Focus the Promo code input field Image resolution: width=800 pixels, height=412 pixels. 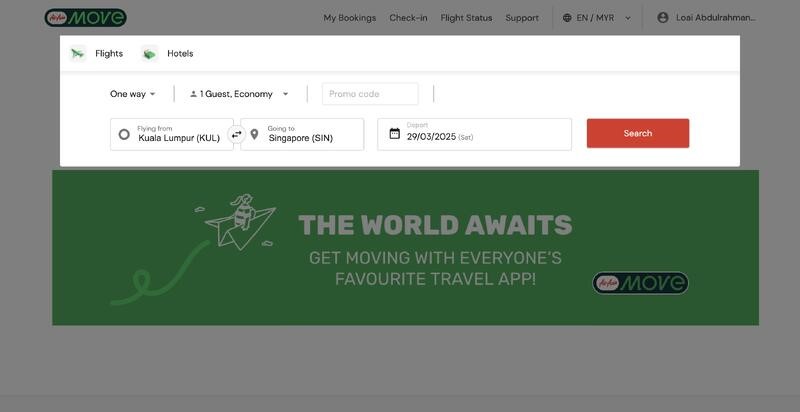(370, 94)
